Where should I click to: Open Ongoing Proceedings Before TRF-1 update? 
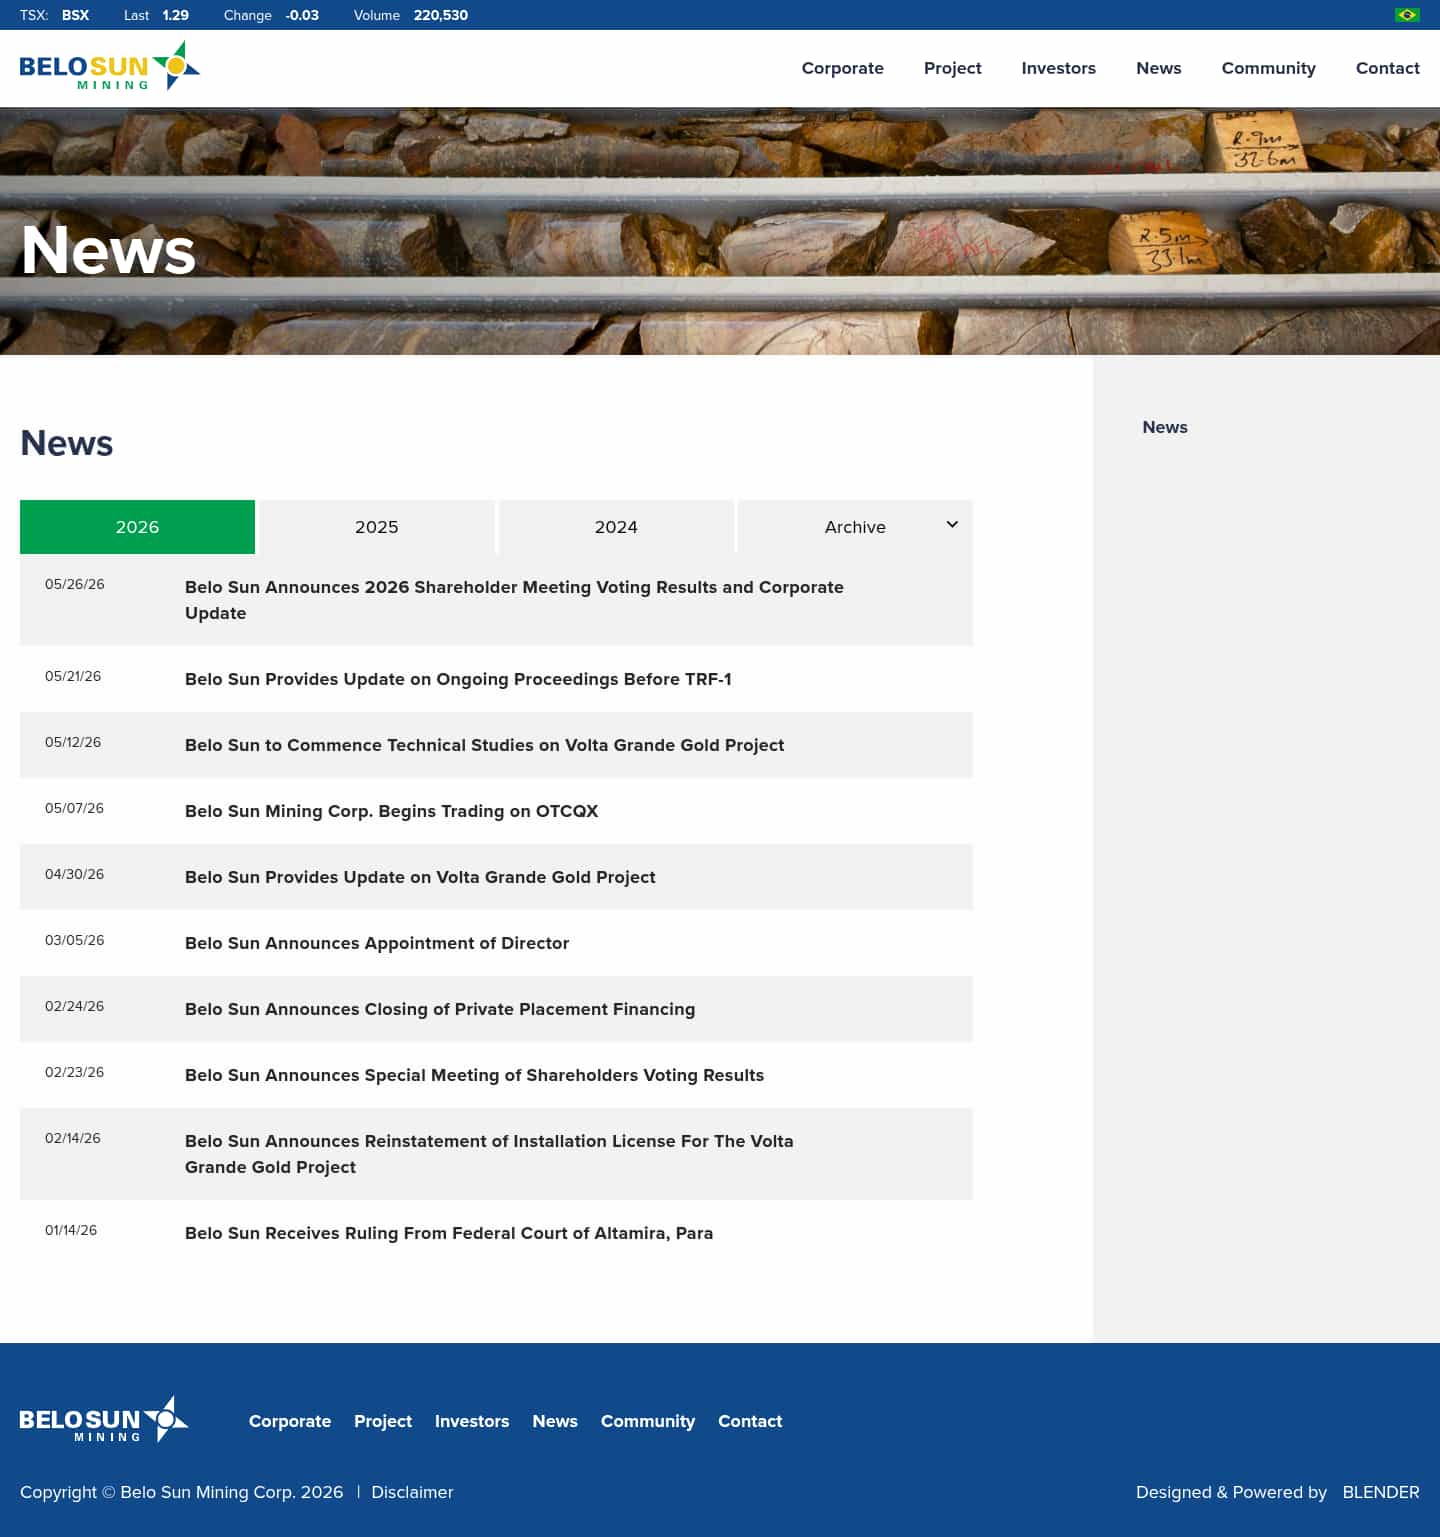(x=458, y=679)
